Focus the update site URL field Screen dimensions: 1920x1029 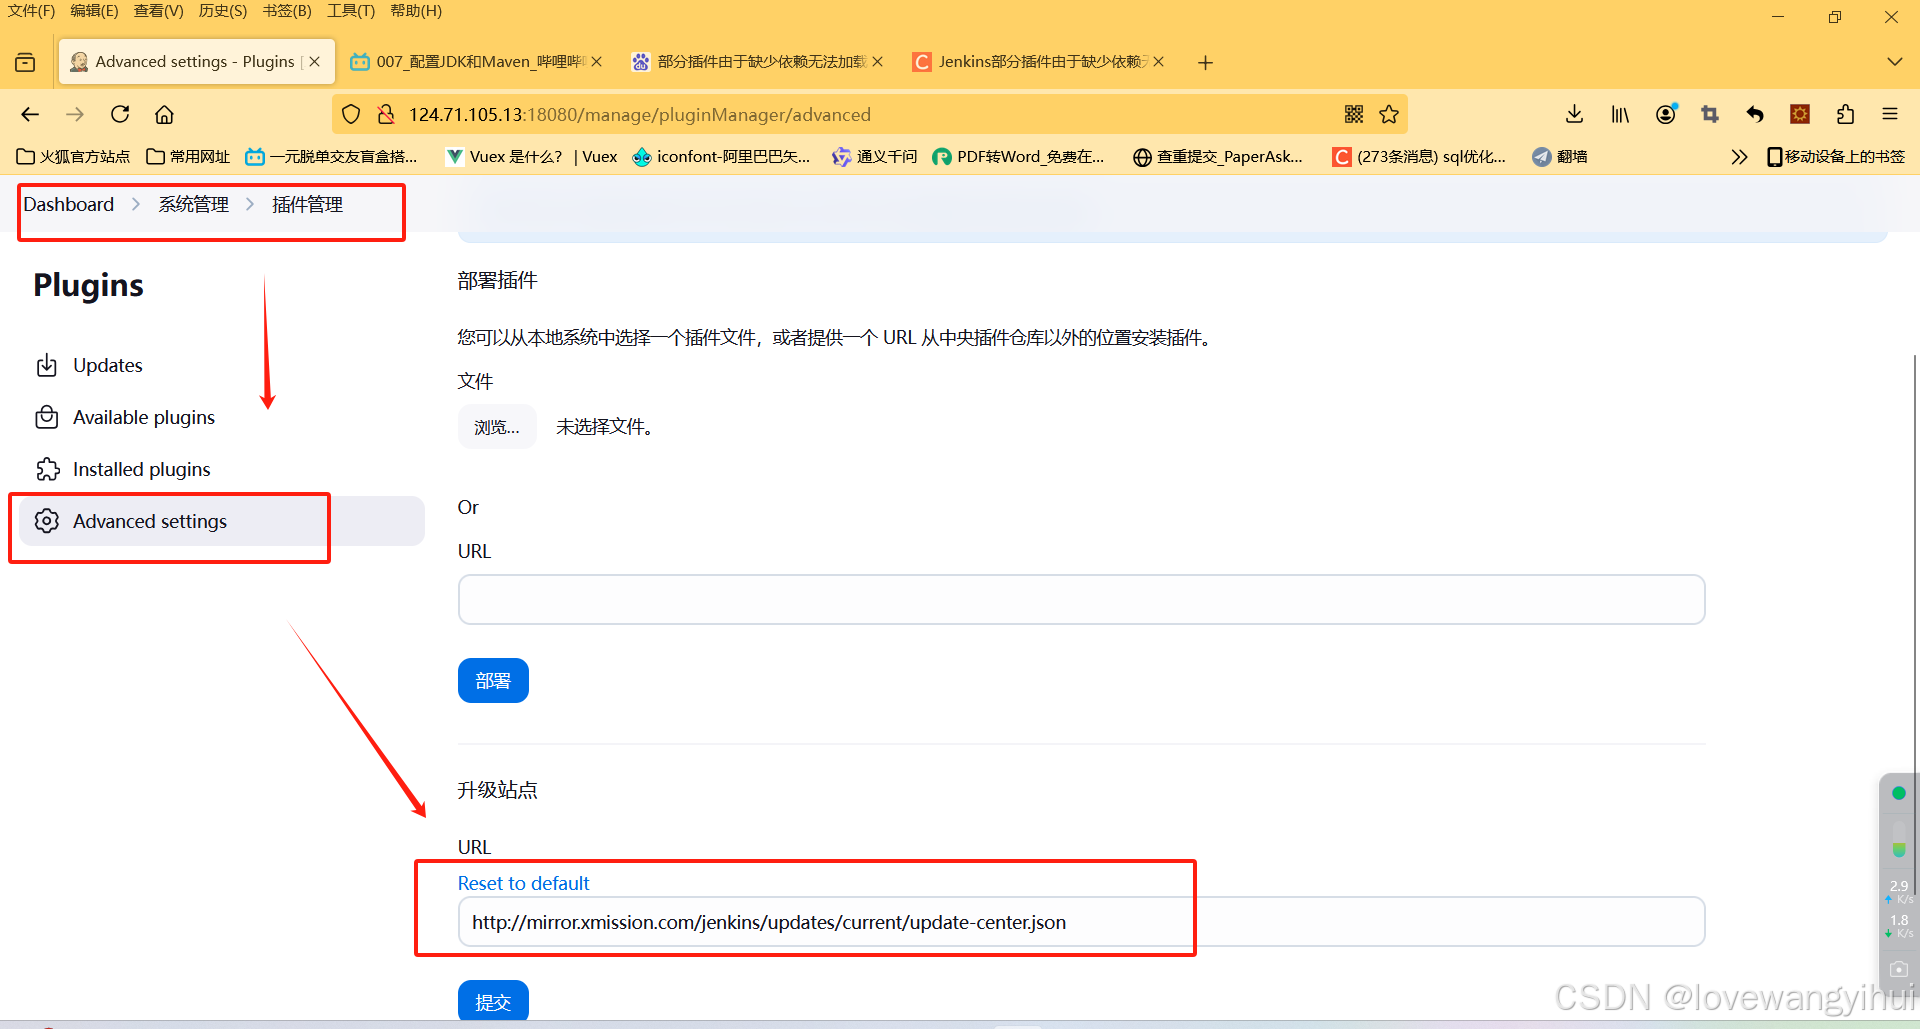click(x=1081, y=921)
